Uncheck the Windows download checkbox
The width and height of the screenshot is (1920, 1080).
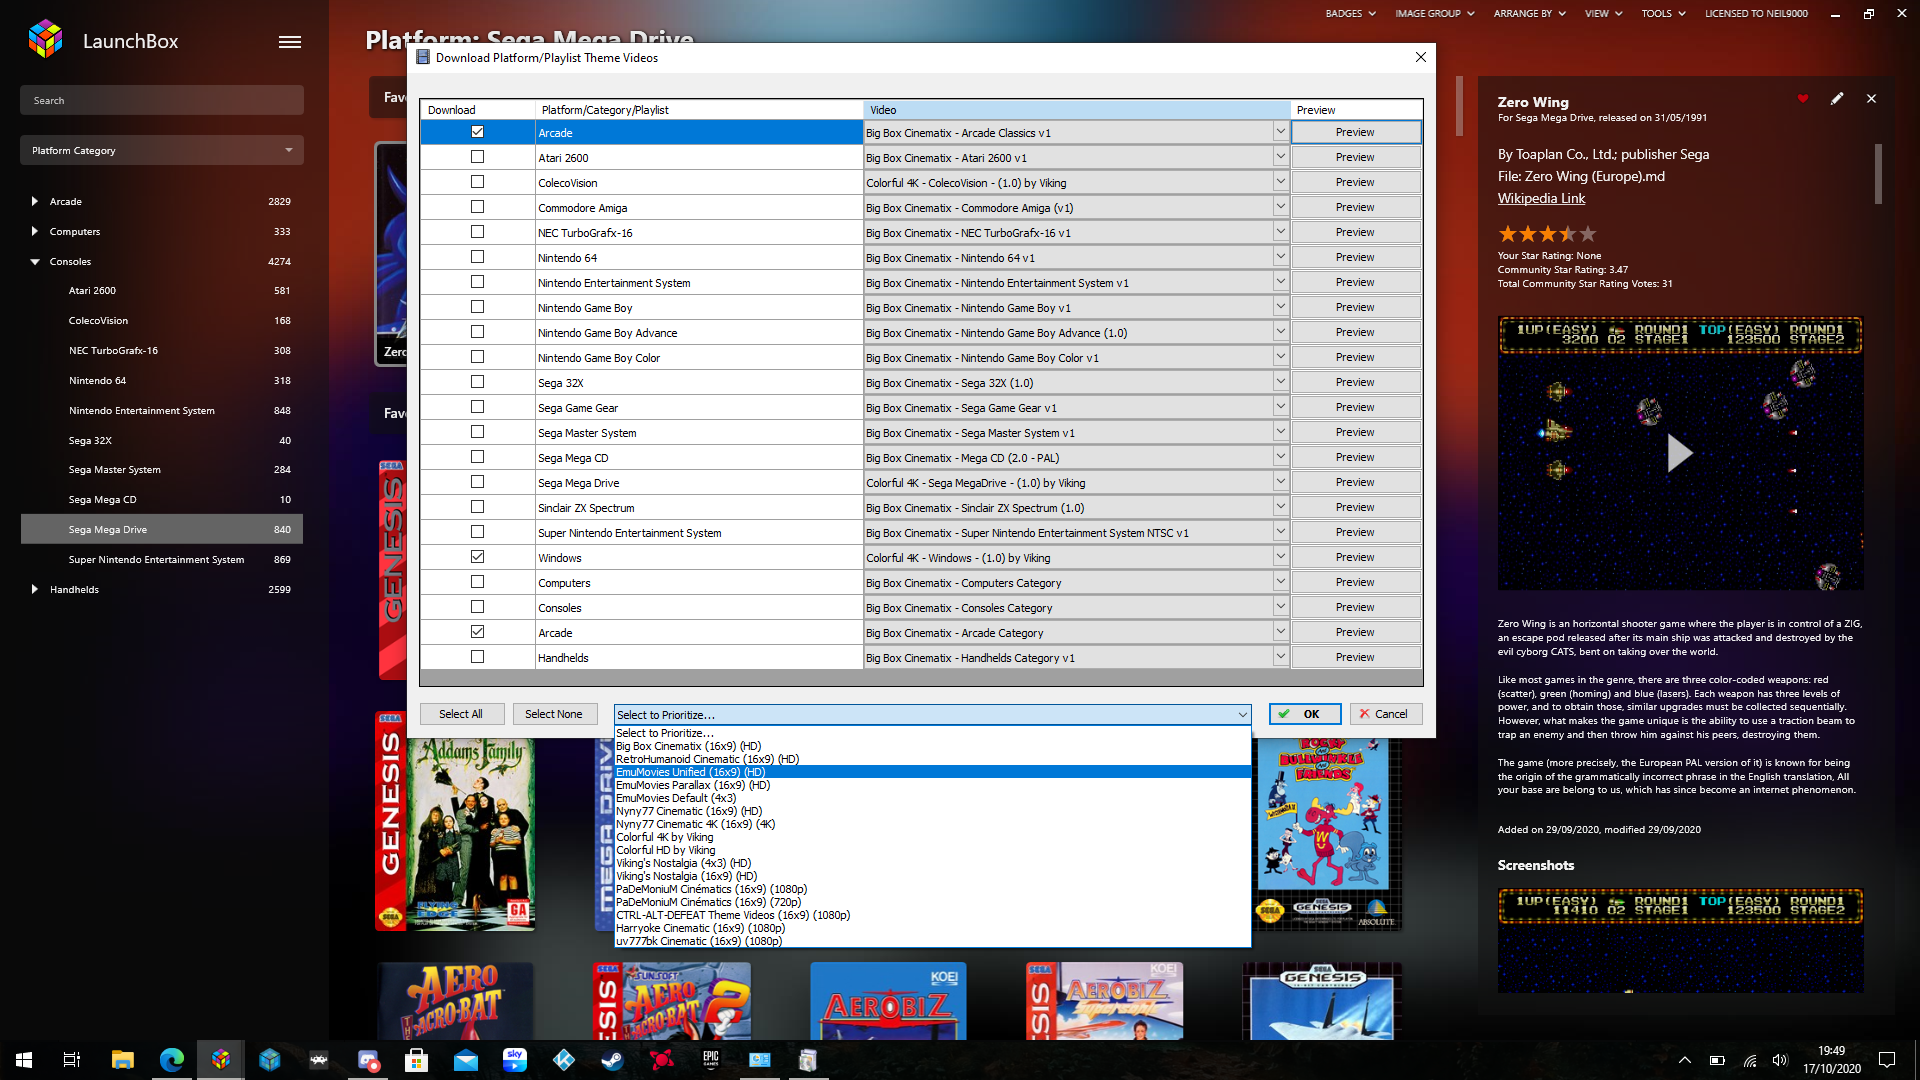477,557
